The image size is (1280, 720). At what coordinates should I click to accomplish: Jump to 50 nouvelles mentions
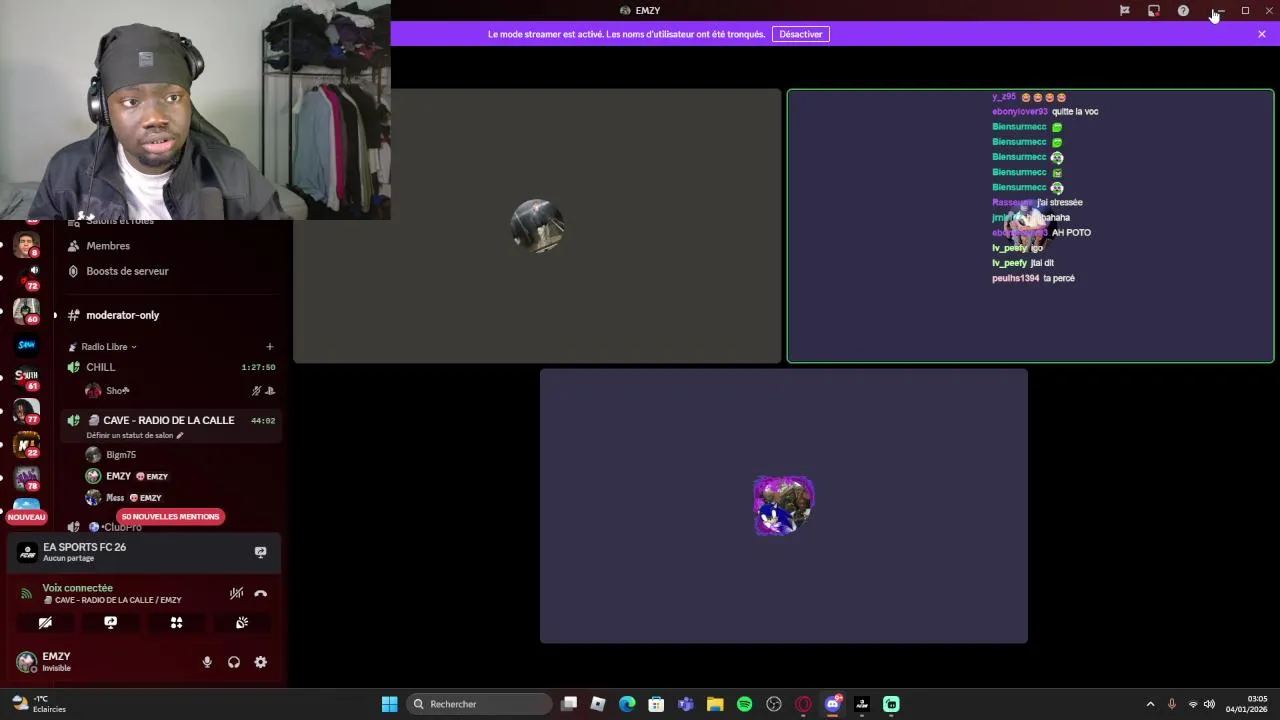170,517
